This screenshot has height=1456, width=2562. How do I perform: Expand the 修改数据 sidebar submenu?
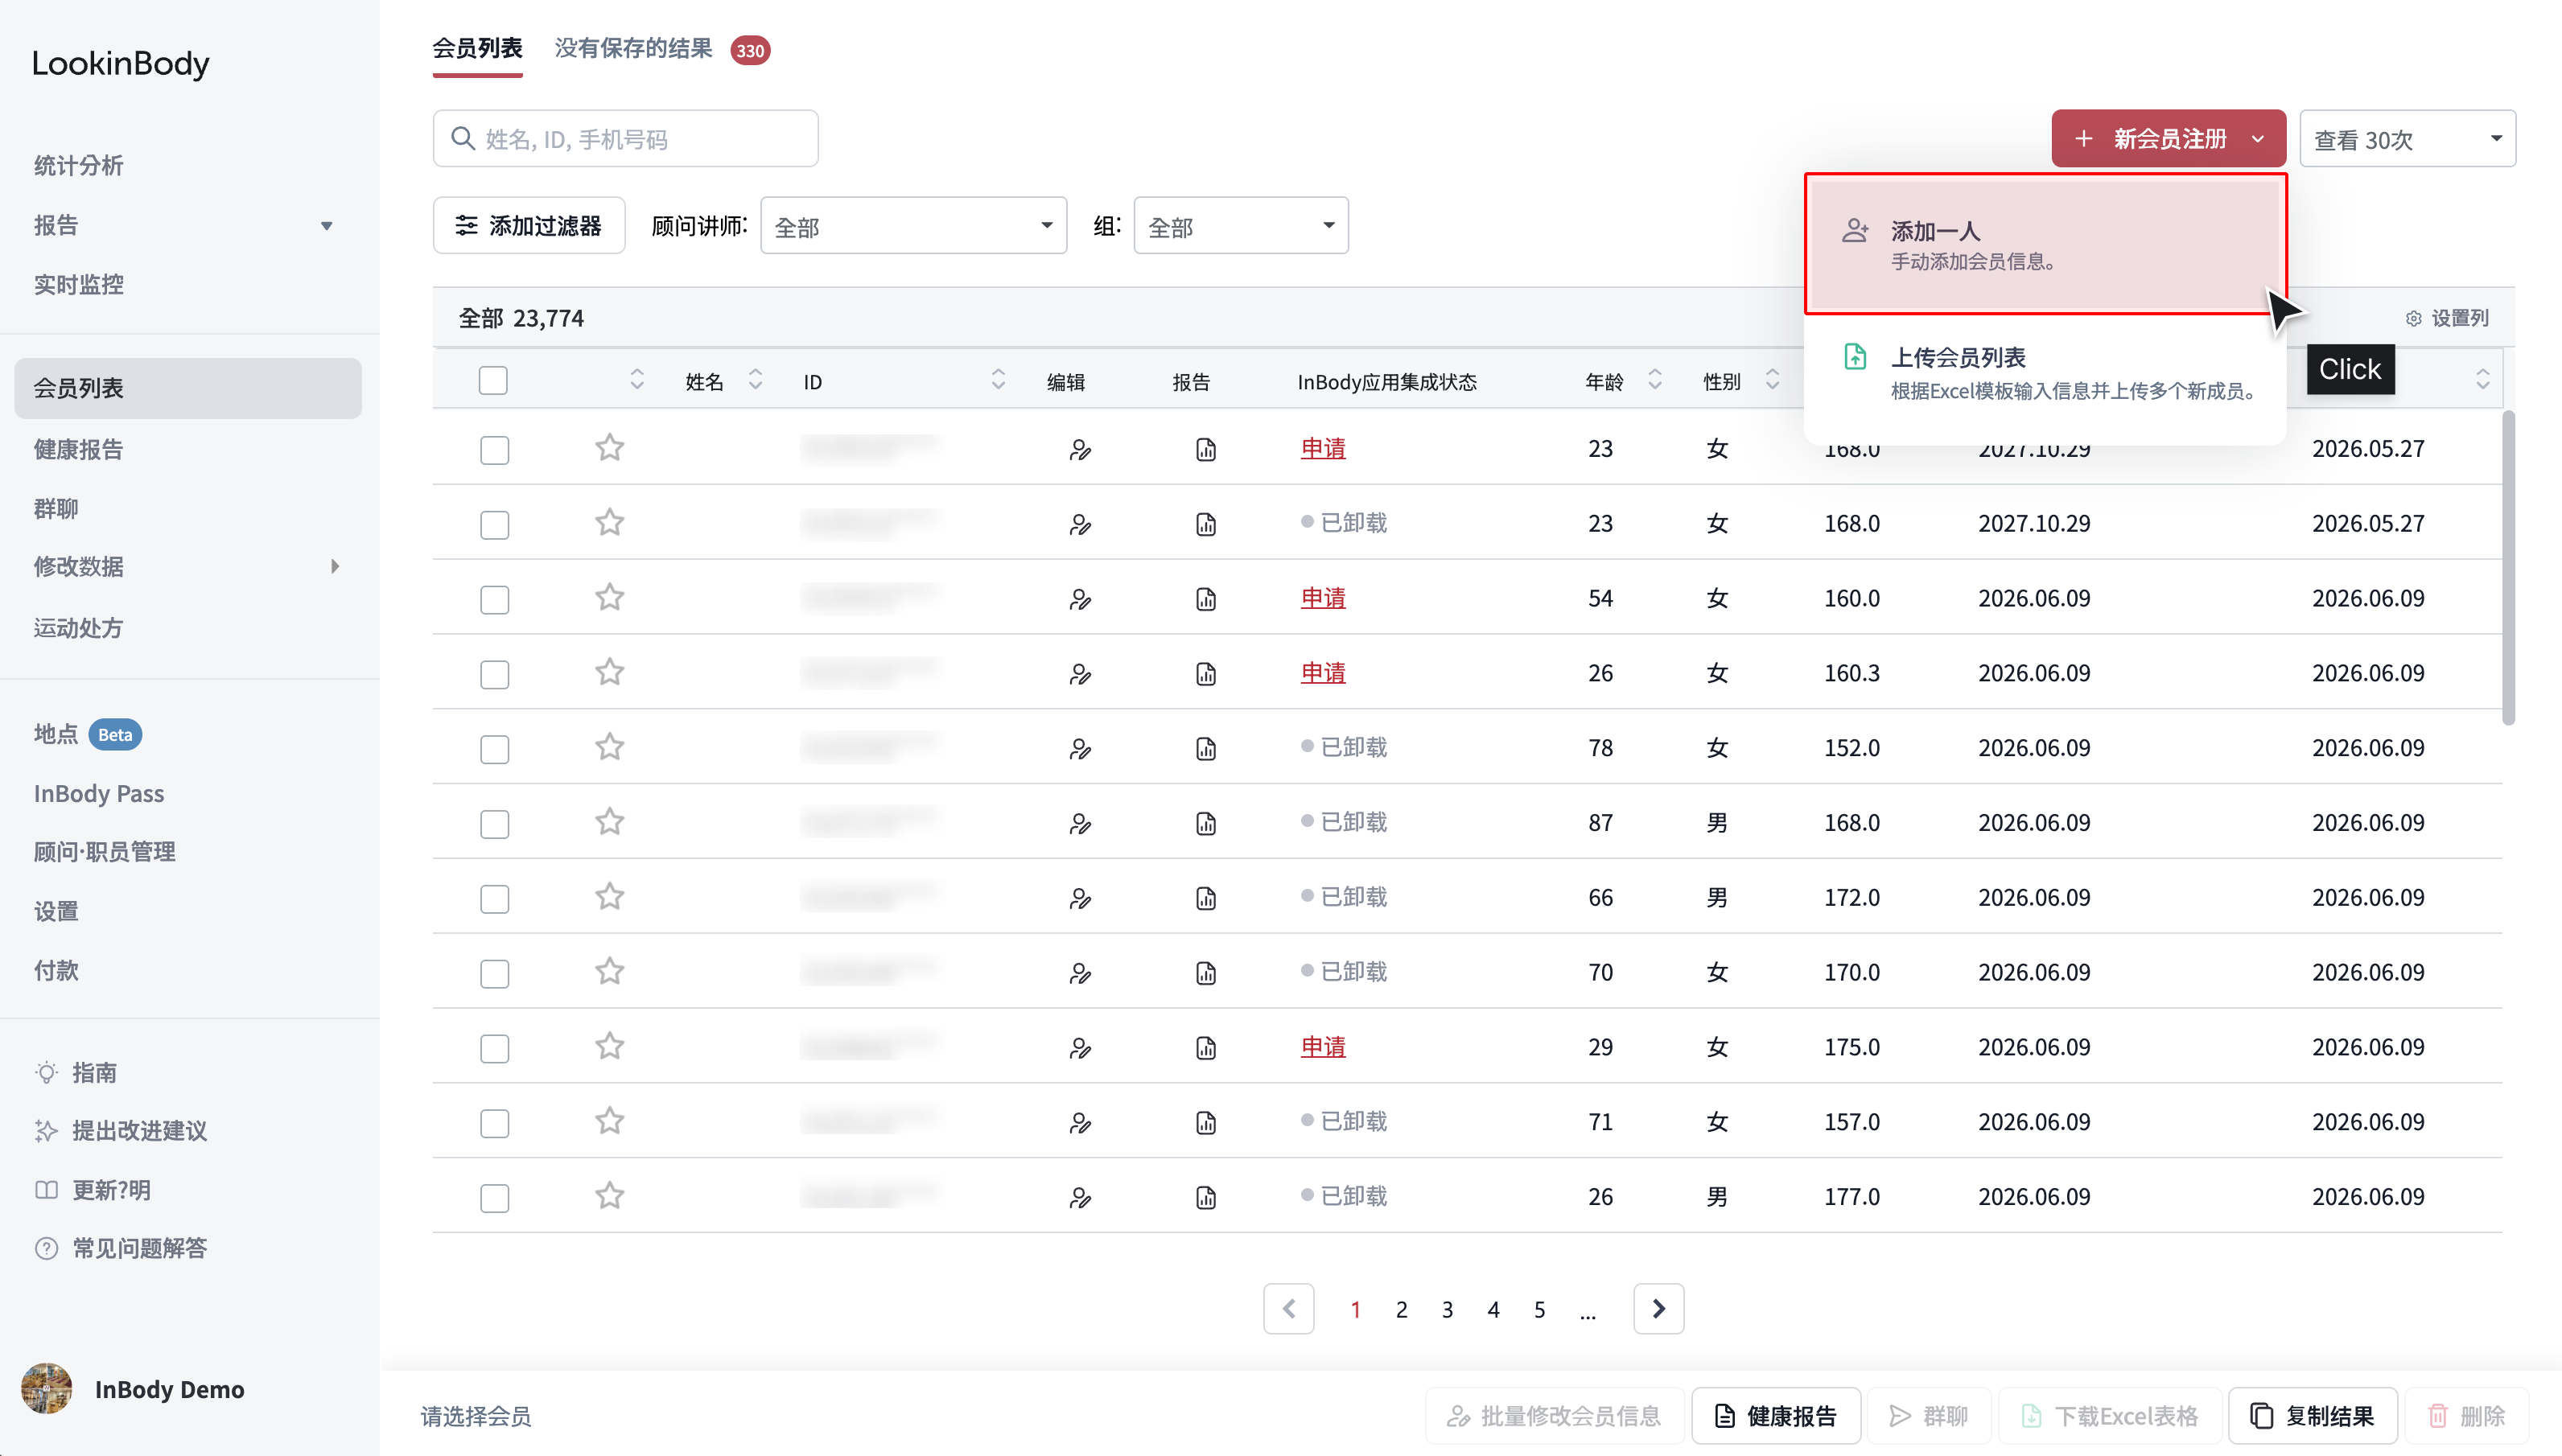pos(335,566)
